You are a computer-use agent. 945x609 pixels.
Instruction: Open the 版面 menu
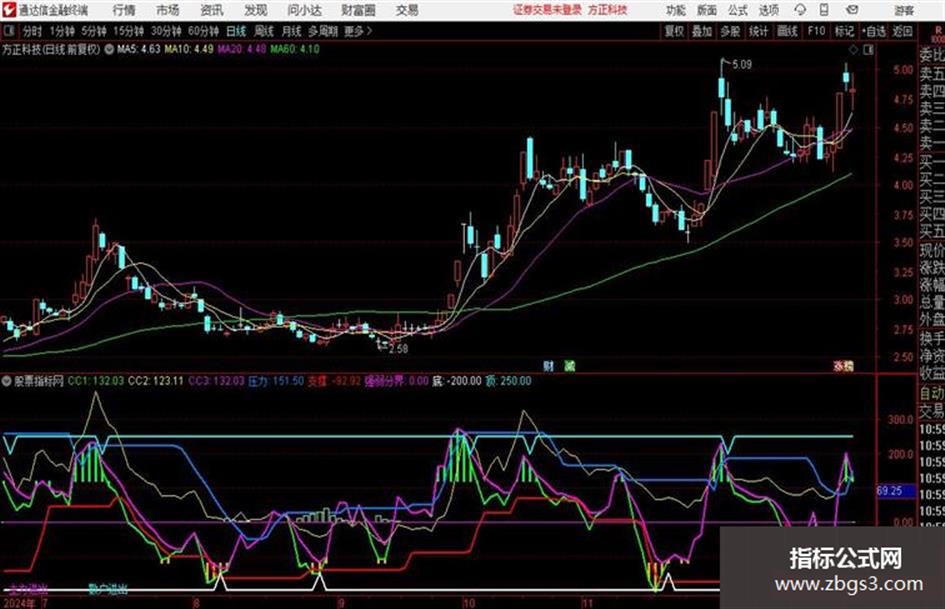coord(706,10)
